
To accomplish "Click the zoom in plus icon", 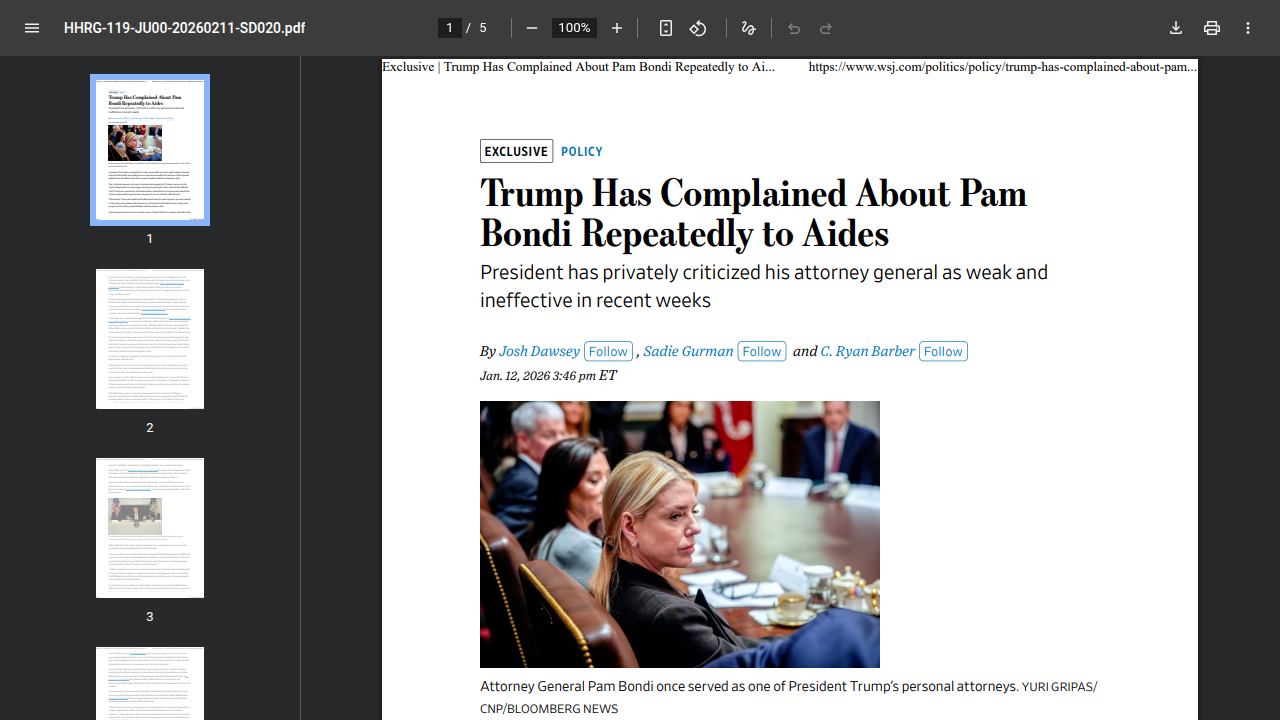I will (617, 28).
